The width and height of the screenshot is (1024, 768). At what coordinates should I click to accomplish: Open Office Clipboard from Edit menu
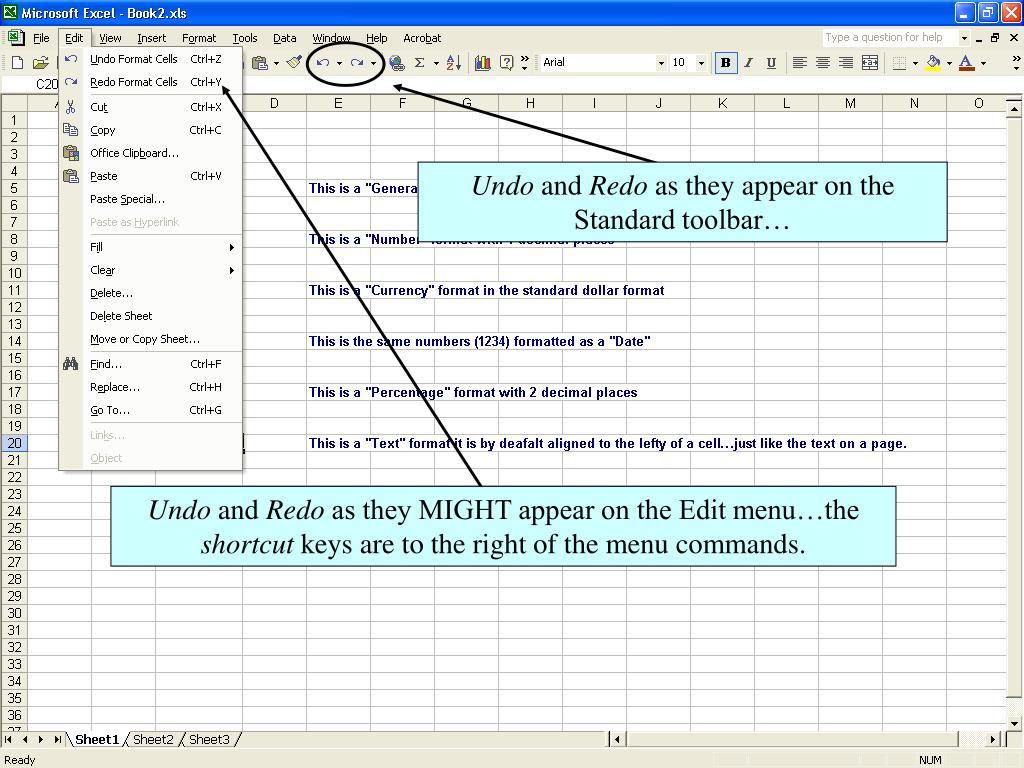[x=150, y=153]
